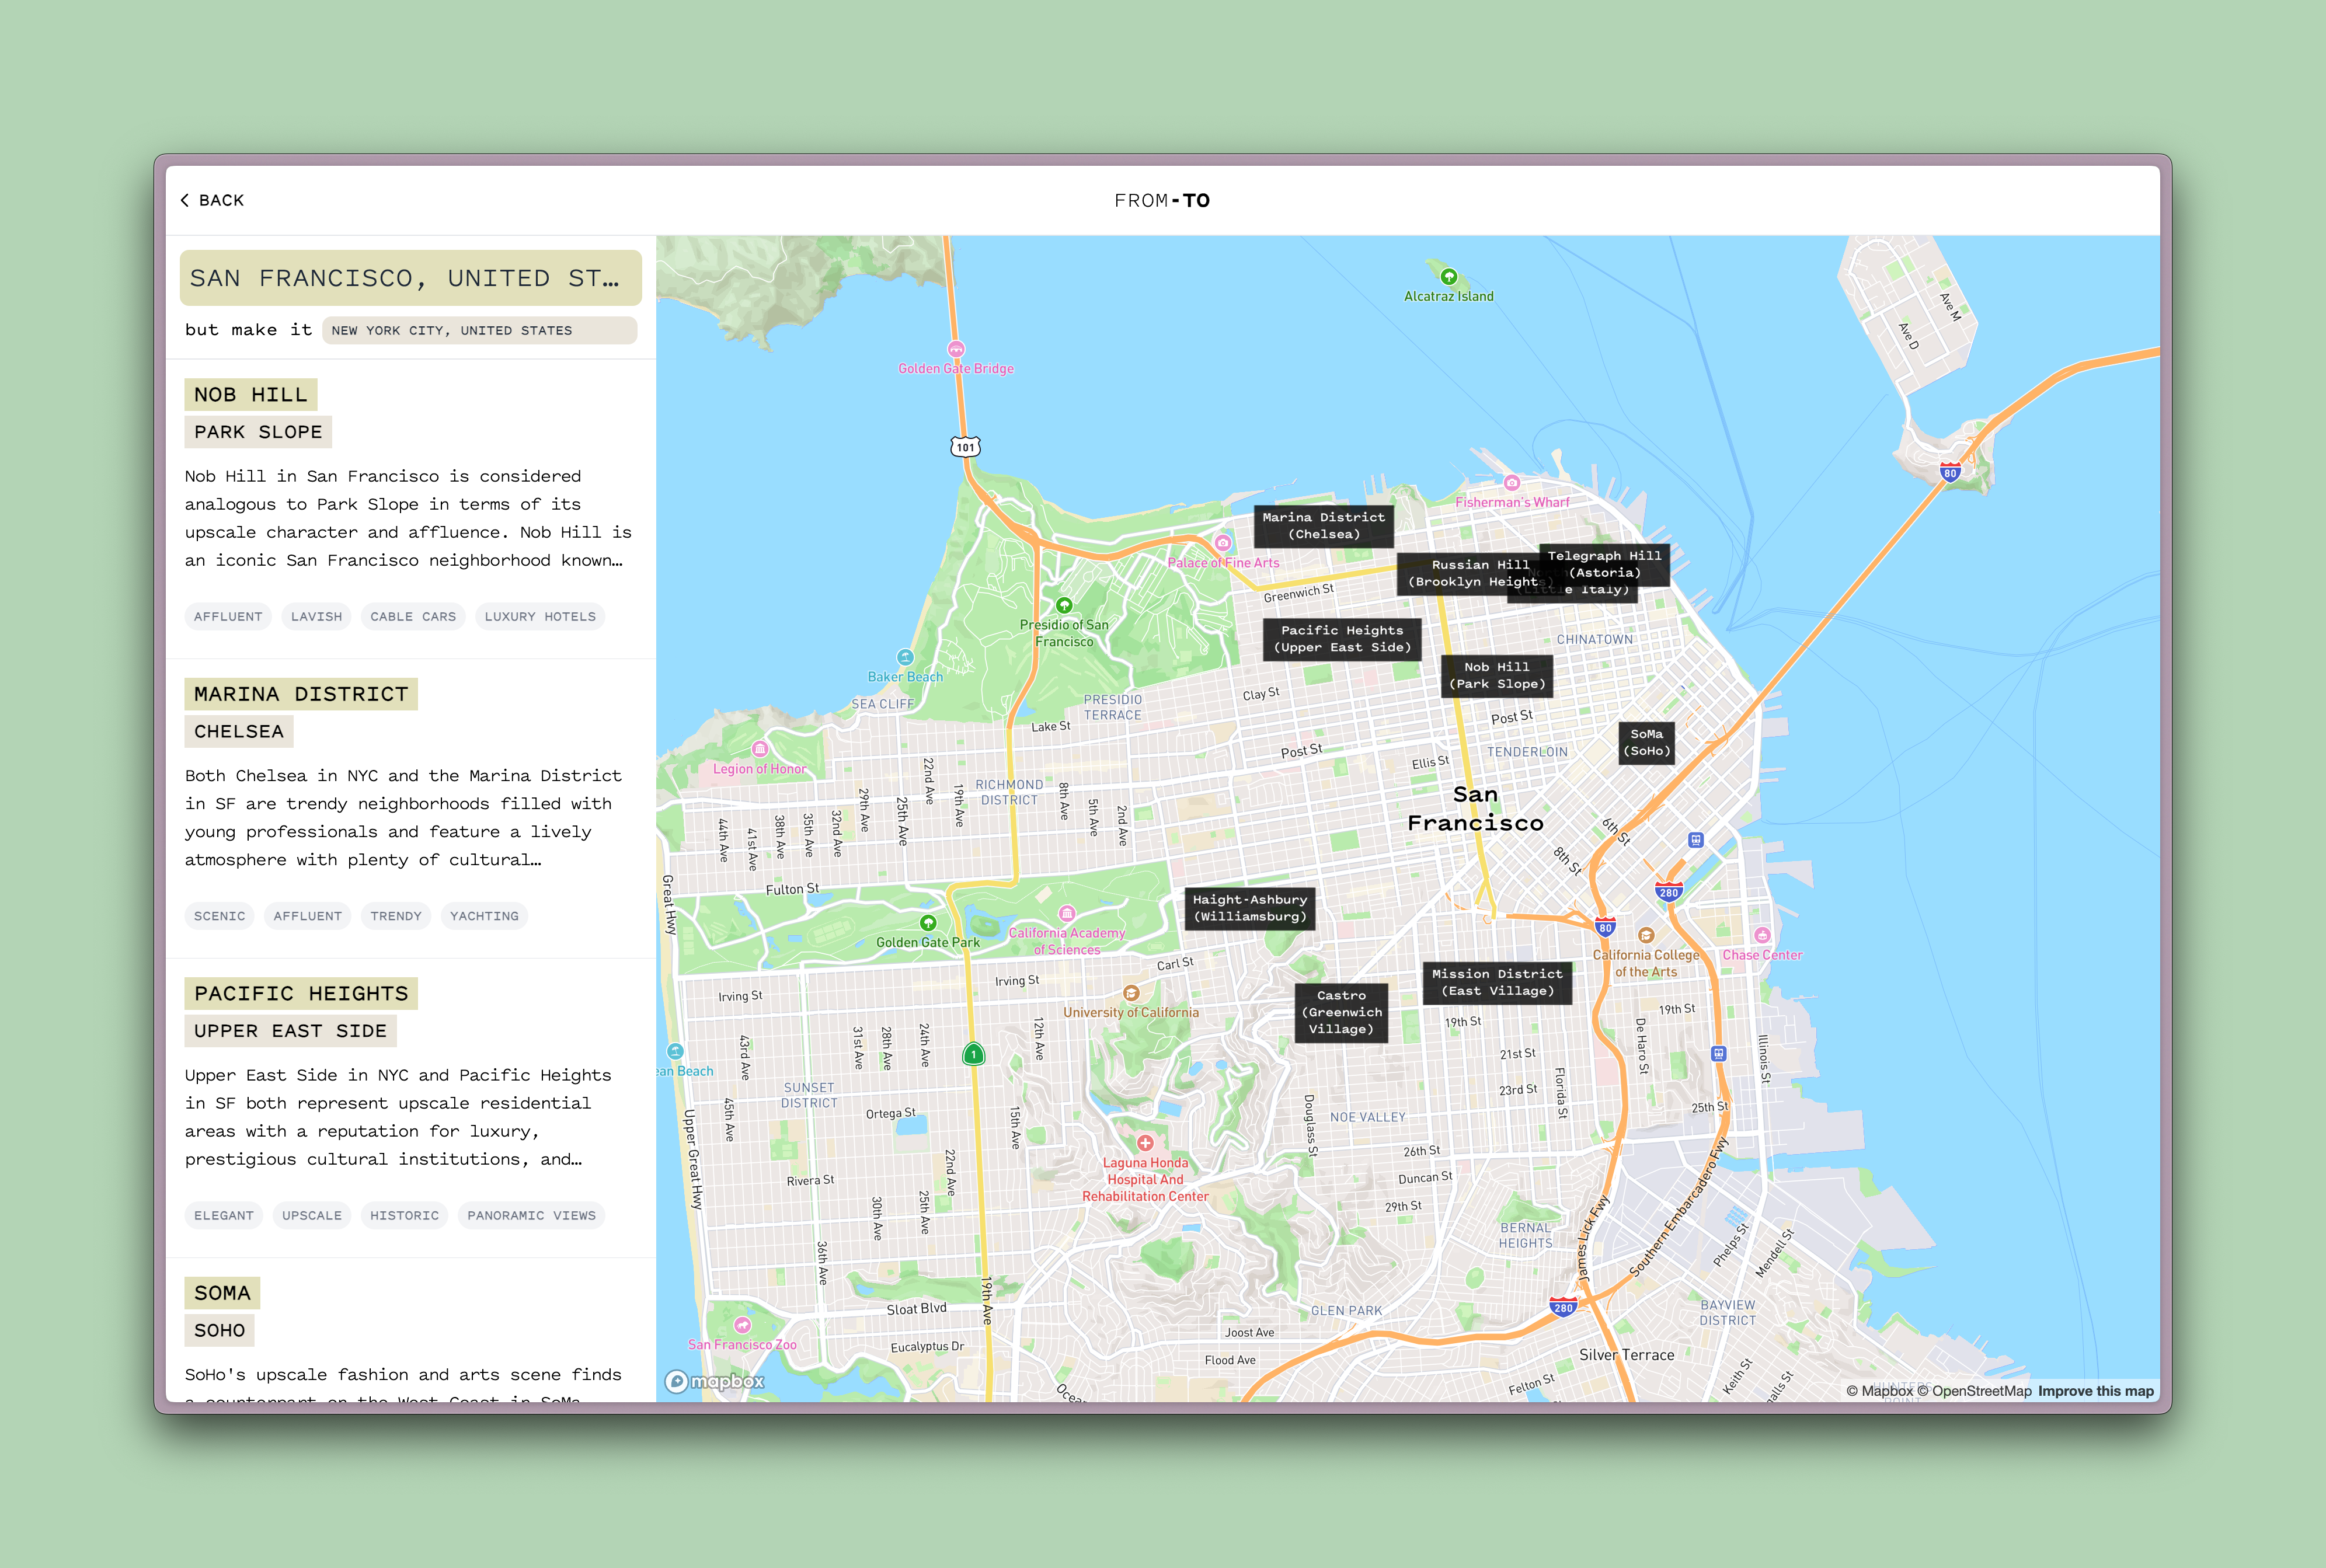This screenshot has width=2326, height=1568.
Task: Click the Chase Center pink marker
Action: point(1762,935)
